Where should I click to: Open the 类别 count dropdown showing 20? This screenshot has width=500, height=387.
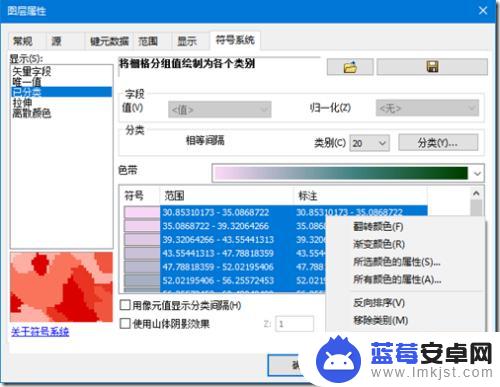point(369,143)
